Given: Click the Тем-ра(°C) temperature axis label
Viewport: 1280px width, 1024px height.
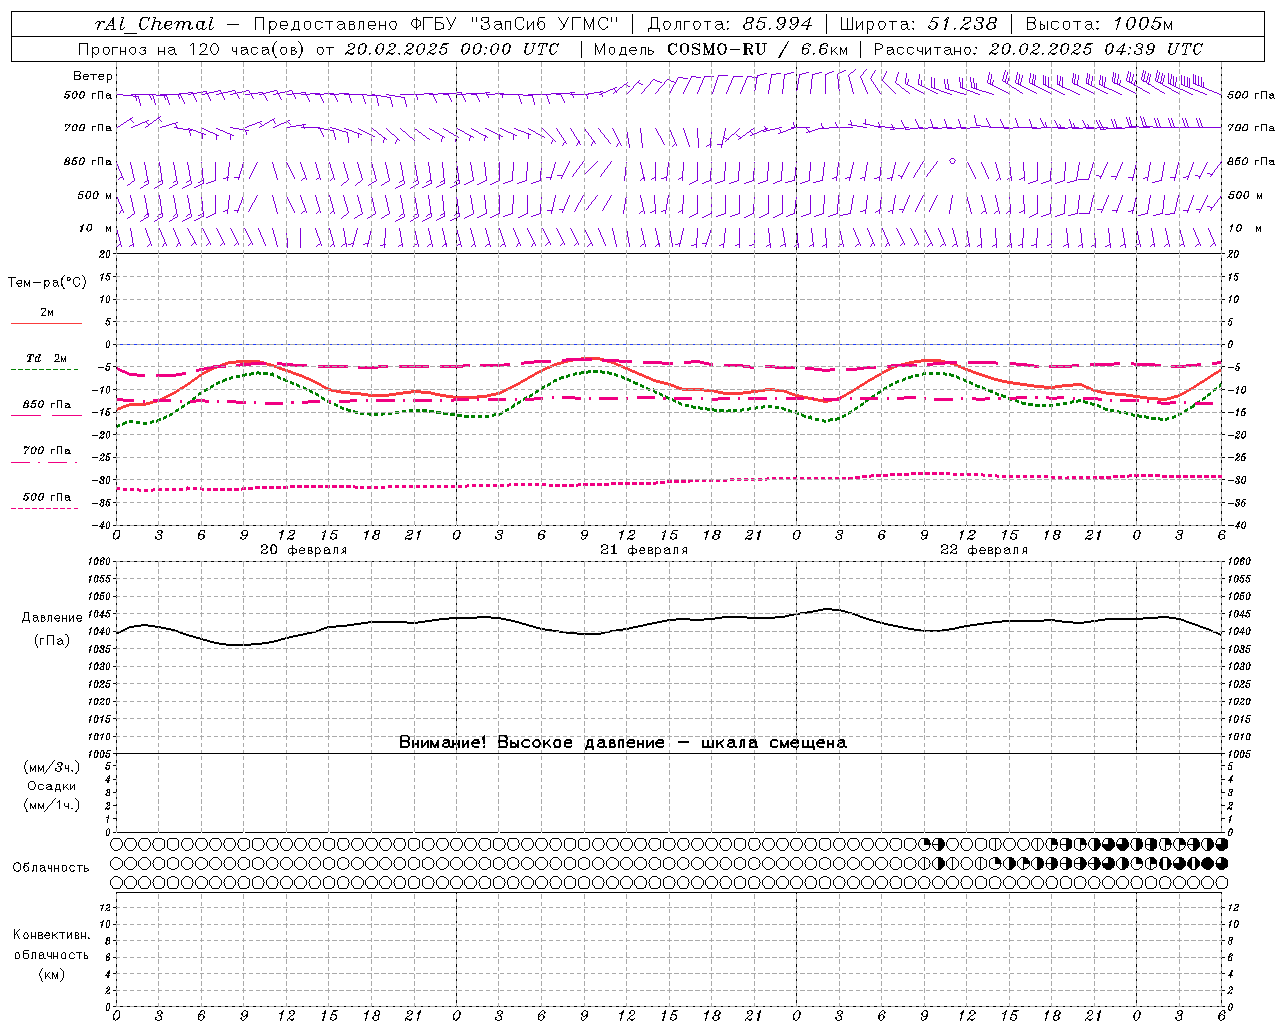Looking at the screenshot, I should [x=47, y=283].
